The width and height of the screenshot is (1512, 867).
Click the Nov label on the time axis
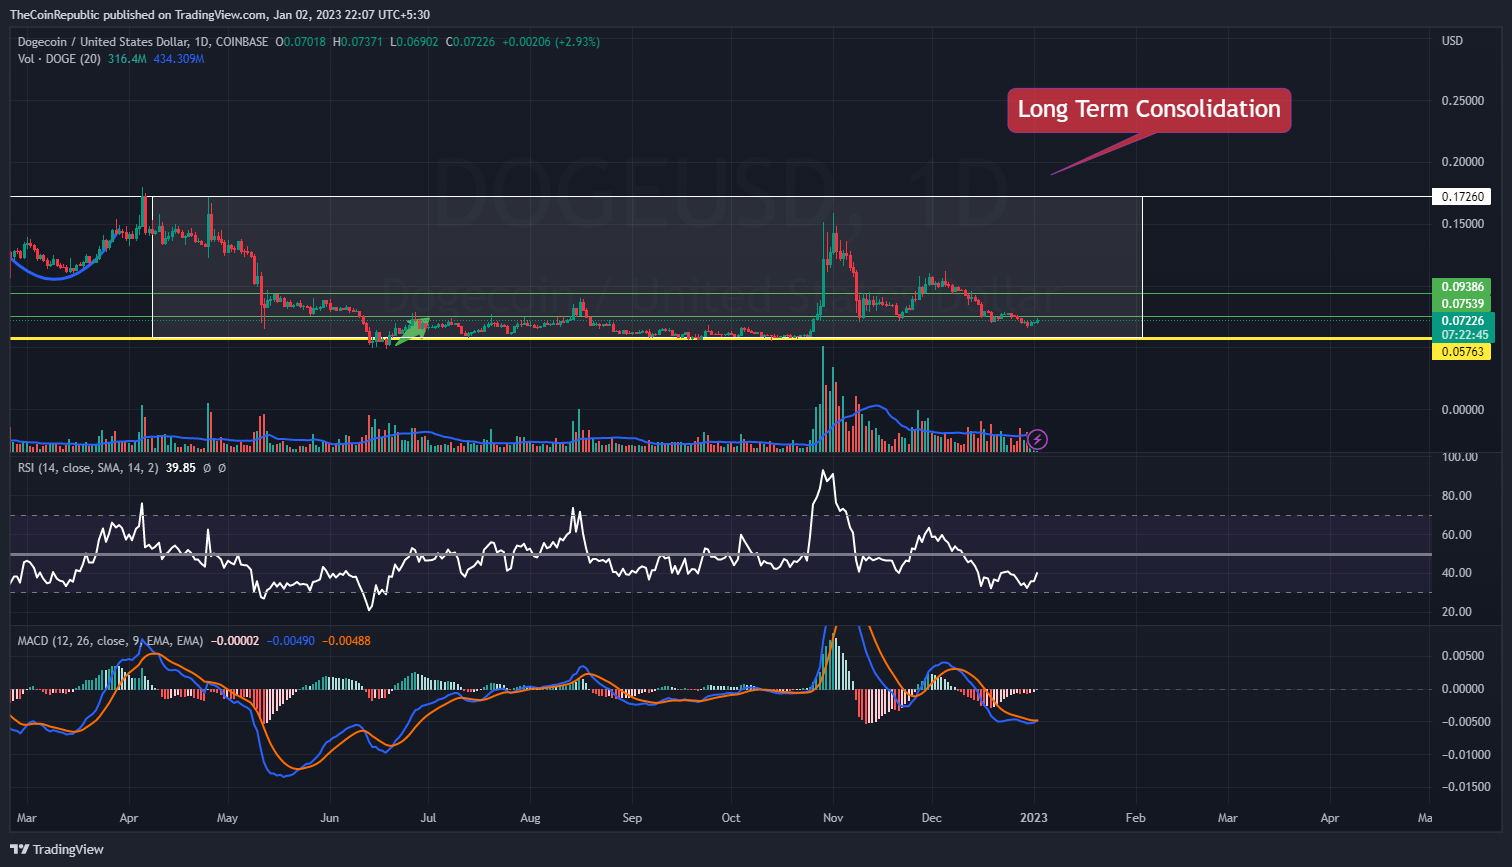pyautogui.click(x=833, y=817)
